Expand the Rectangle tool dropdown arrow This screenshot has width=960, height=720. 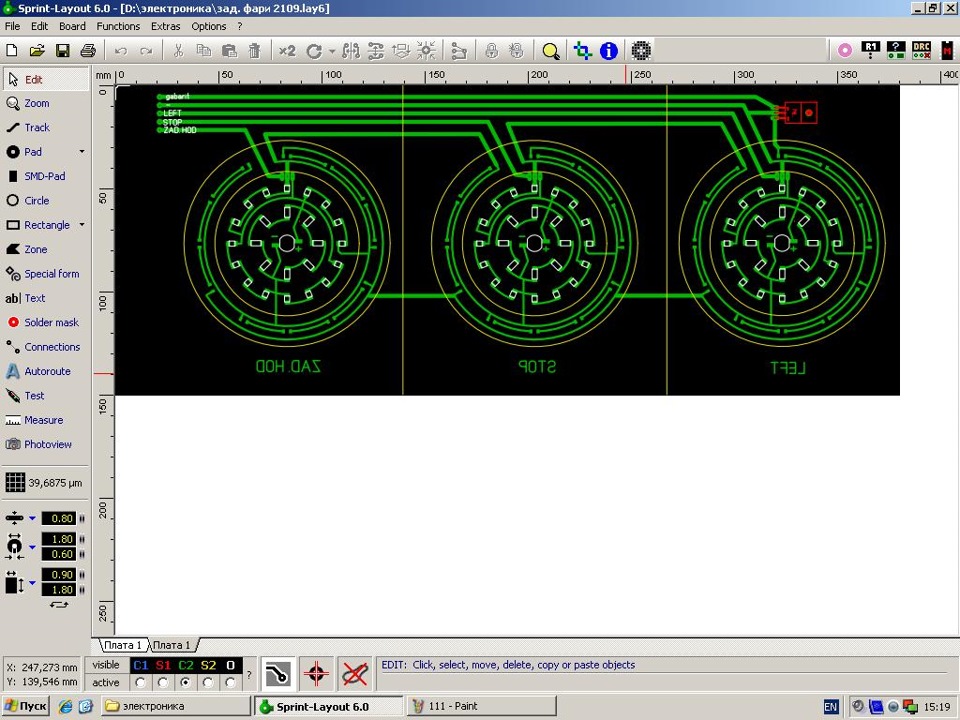pos(81,225)
